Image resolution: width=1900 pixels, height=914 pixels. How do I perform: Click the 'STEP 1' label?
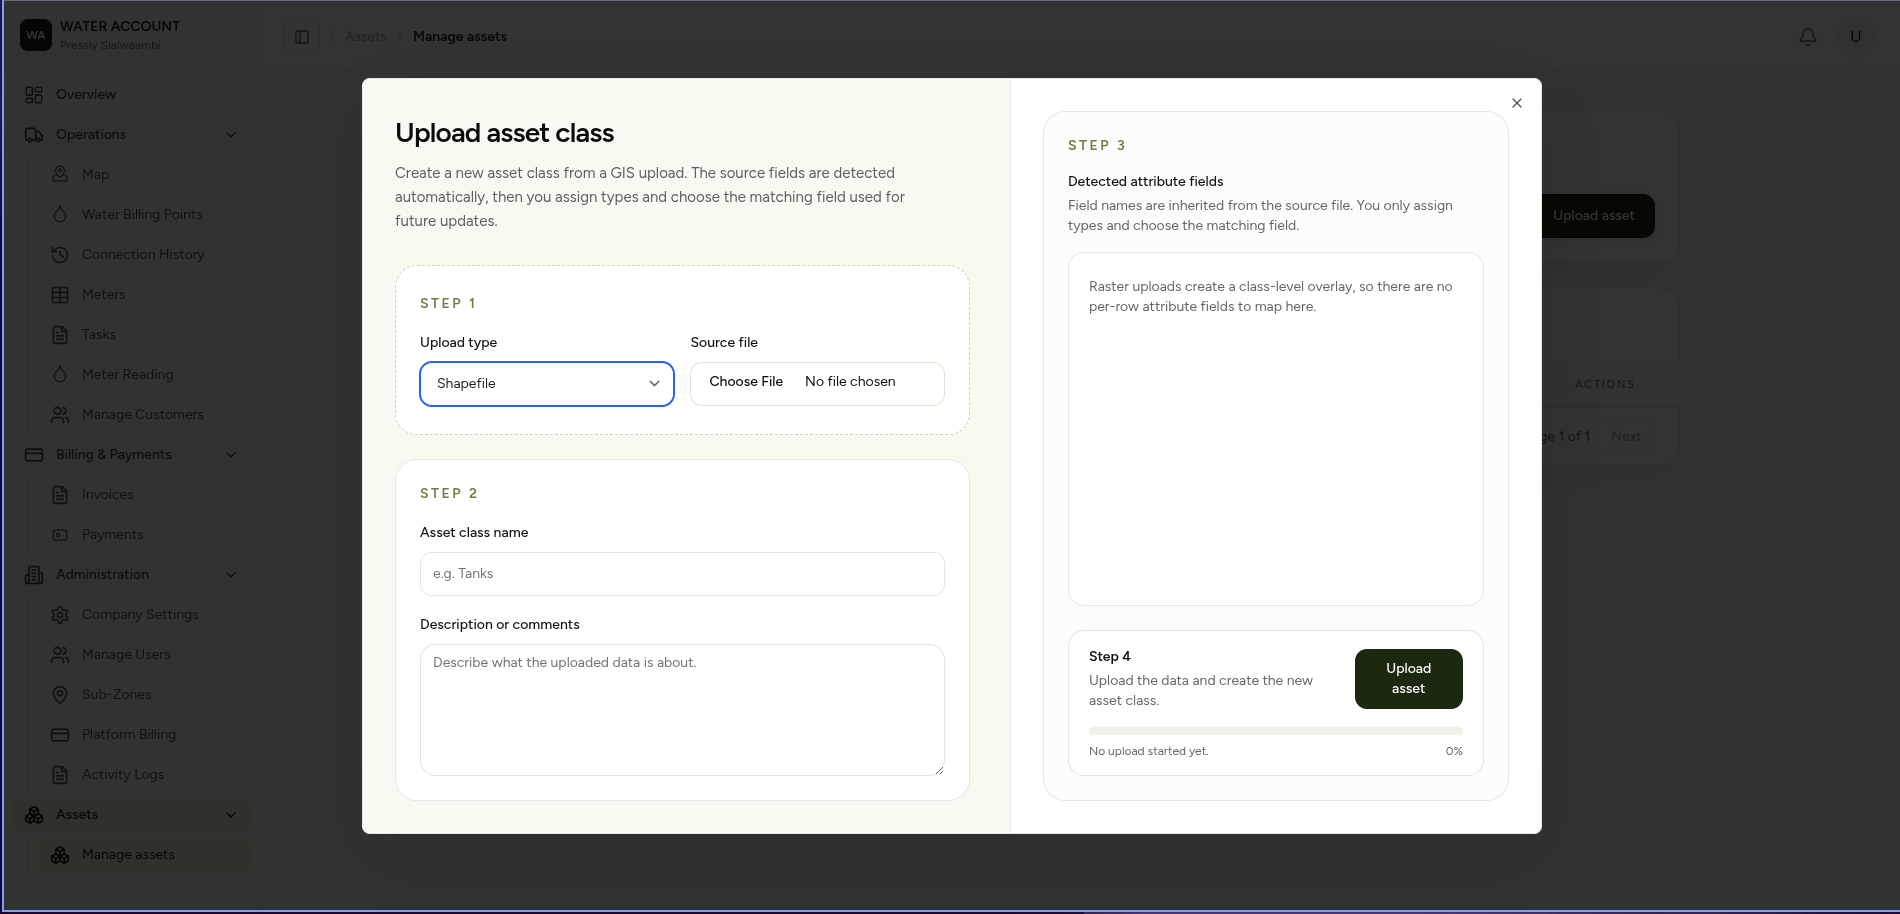pyautogui.click(x=448, y=303)
